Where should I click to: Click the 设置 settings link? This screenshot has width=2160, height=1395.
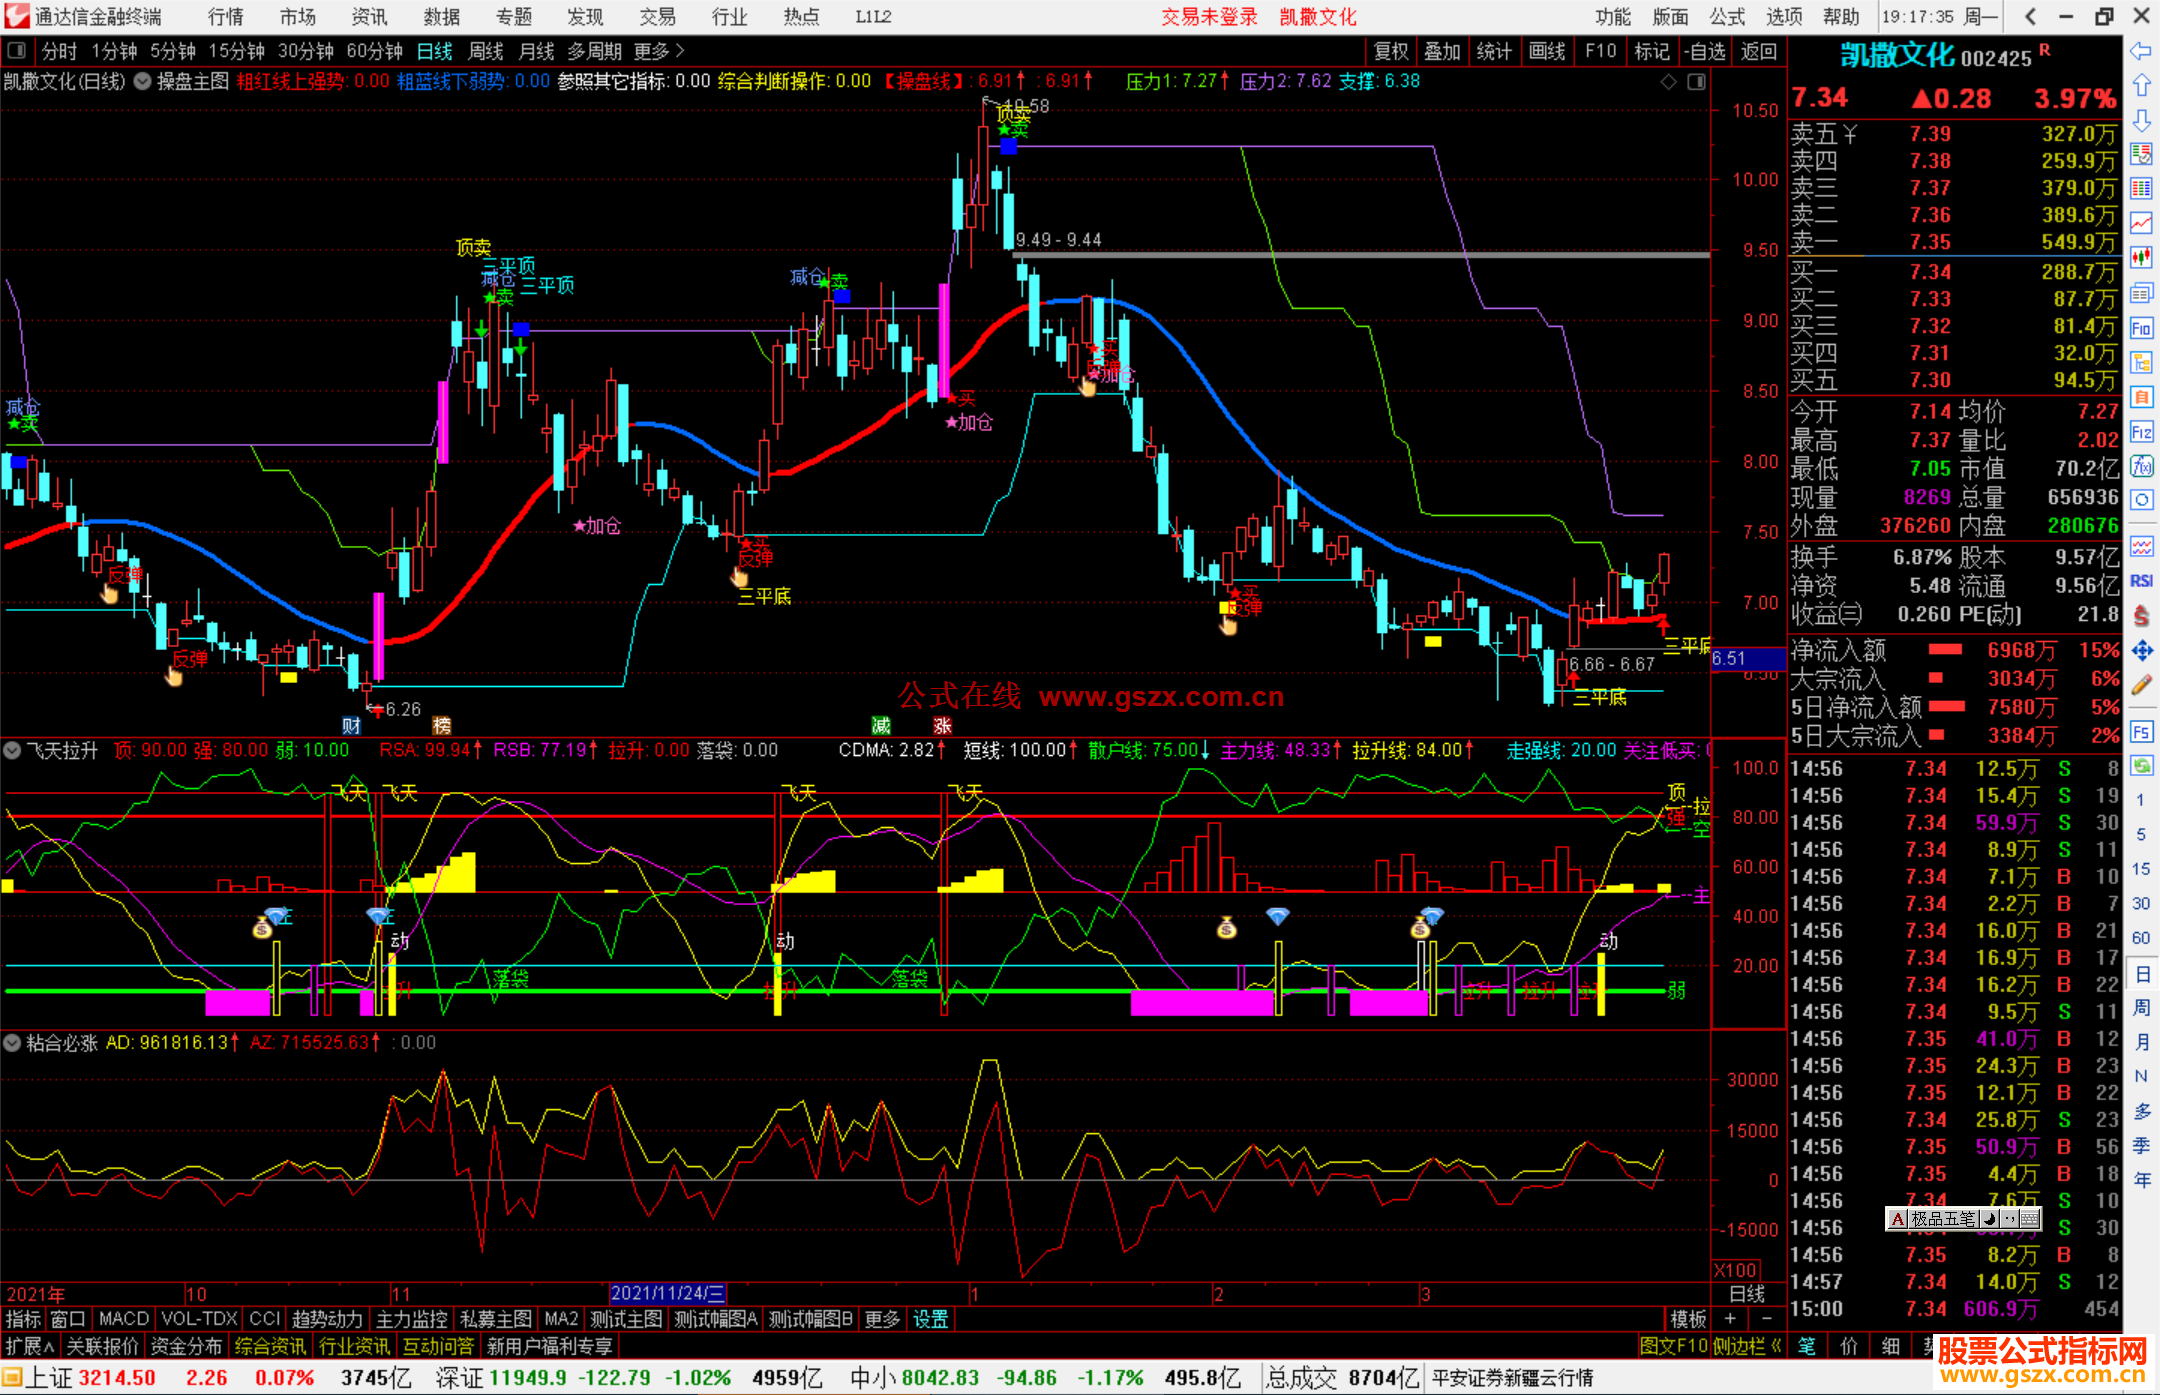coord(931,1319)
